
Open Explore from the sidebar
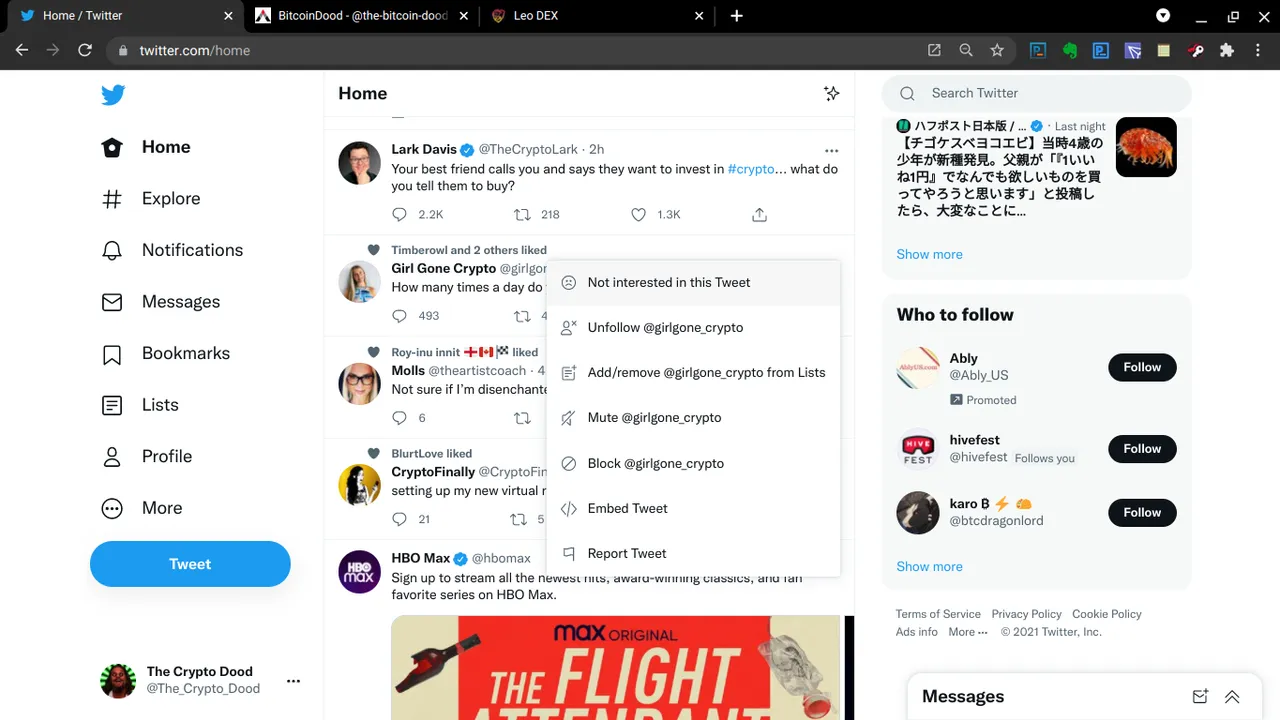(x=151, y=199)
